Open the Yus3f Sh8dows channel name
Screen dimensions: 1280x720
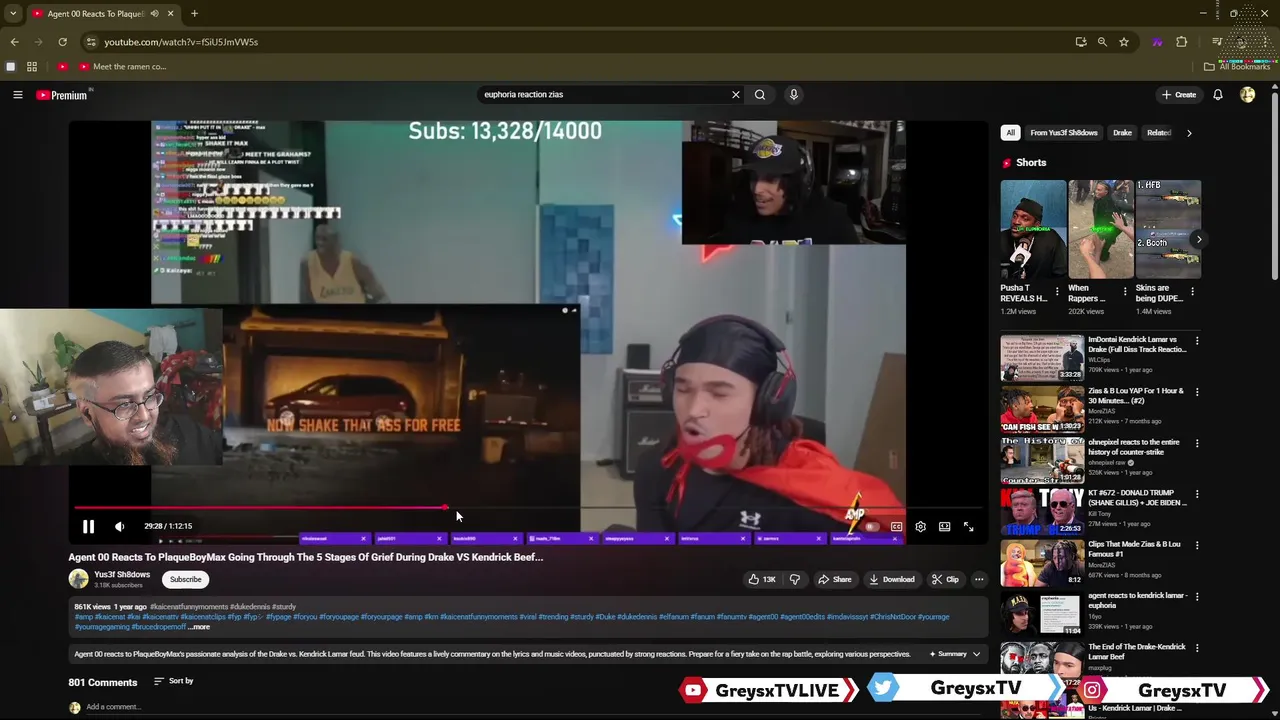pos(122,575)
